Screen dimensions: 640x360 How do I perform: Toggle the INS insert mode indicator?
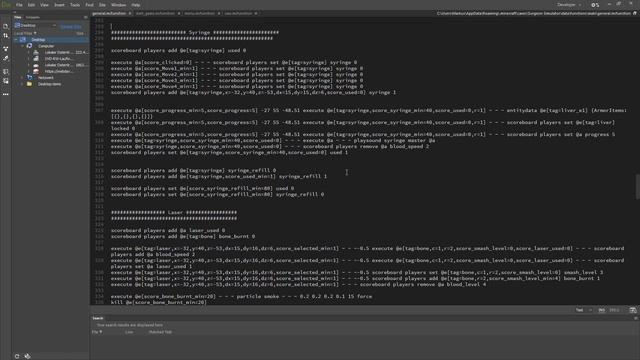pos(601,310)
